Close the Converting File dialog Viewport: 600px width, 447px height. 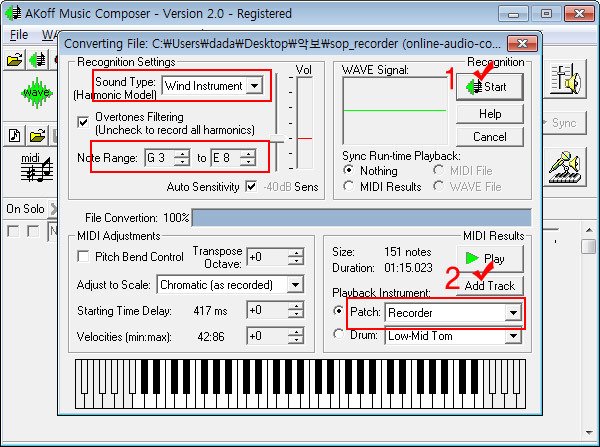[522, 43]
